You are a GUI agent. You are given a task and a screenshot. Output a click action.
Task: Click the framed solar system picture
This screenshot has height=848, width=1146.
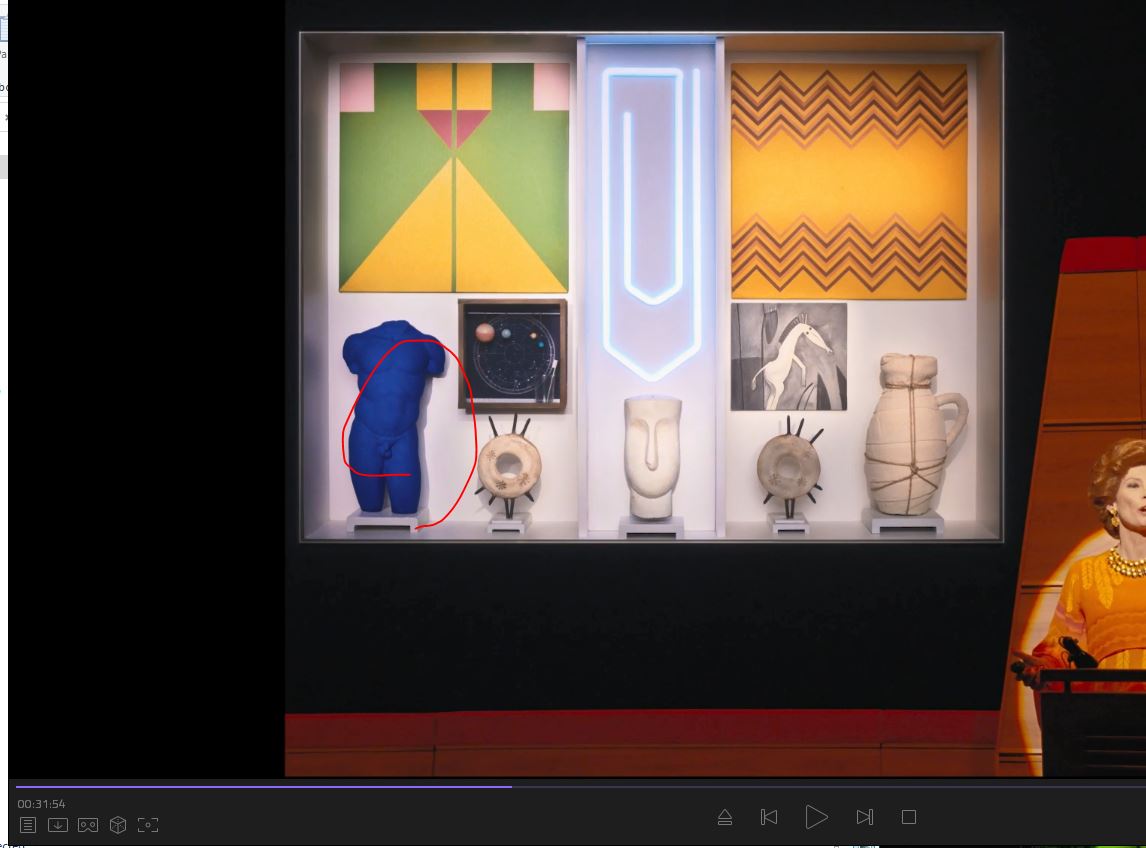point(512,355)
